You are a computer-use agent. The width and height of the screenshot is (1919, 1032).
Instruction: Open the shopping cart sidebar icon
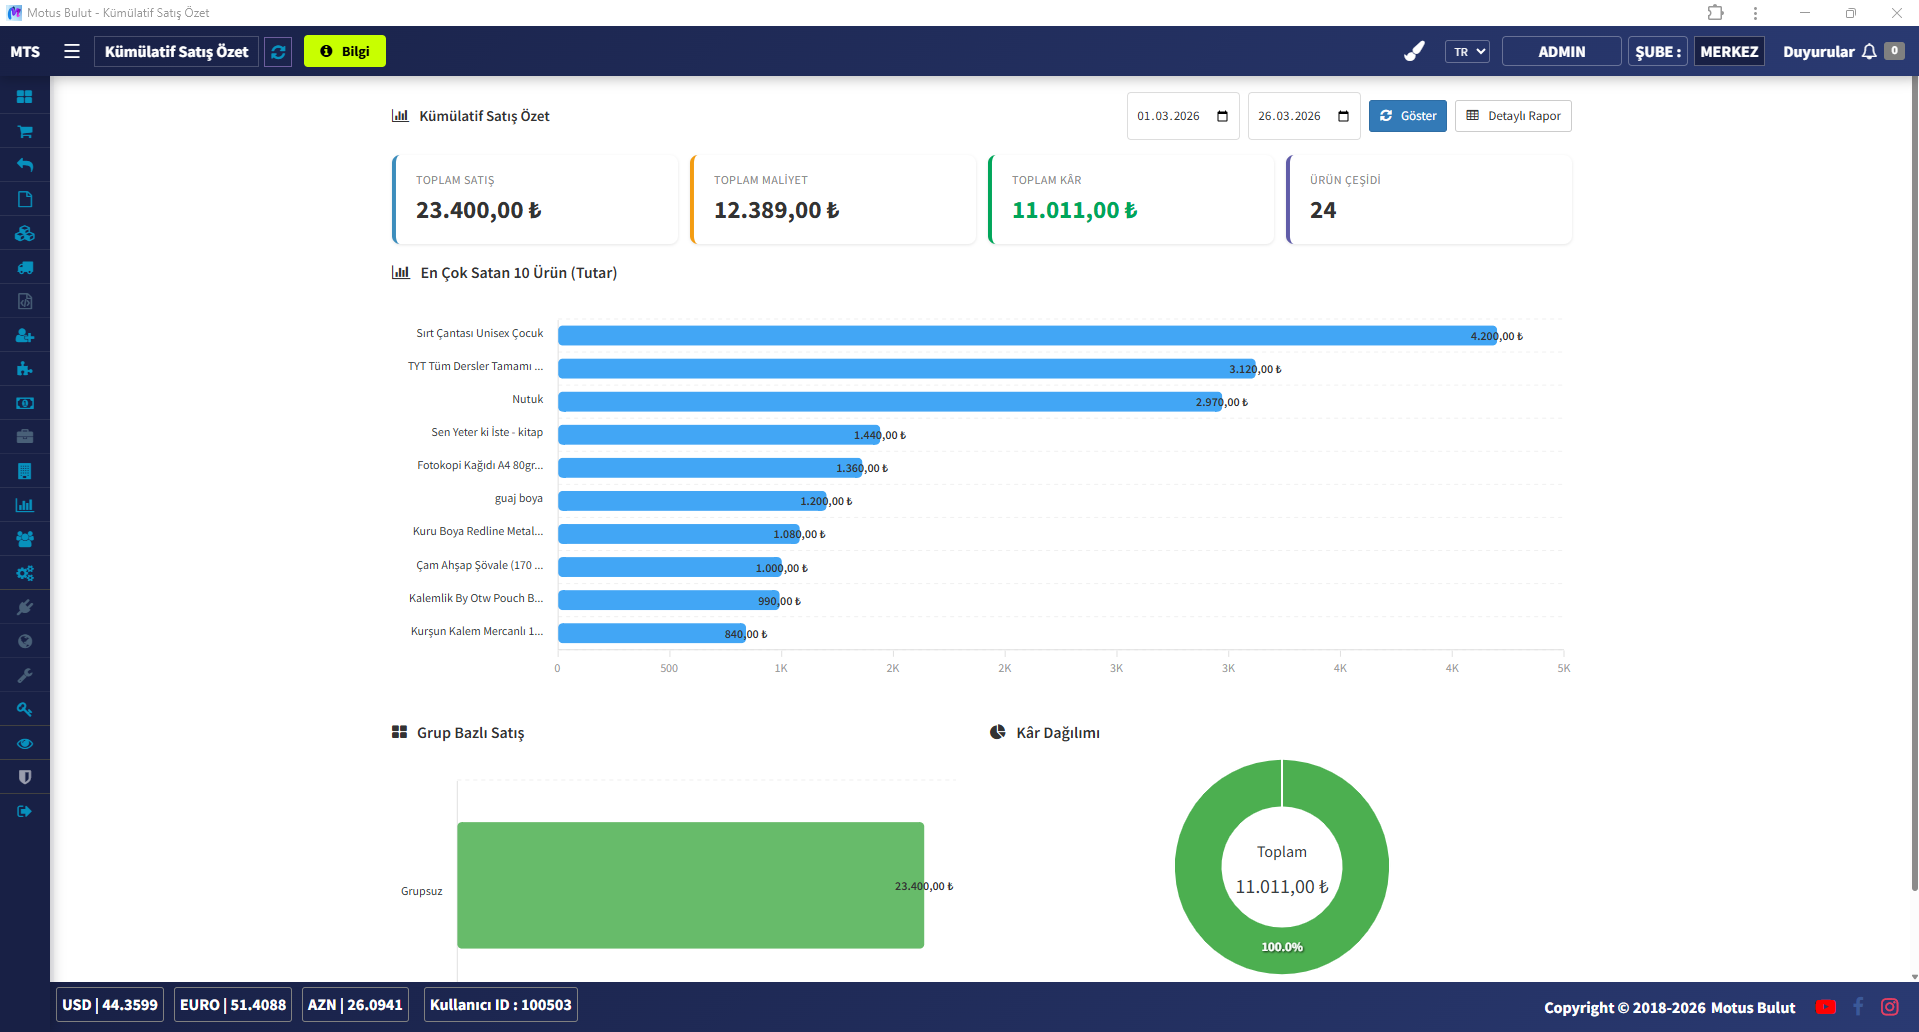tap(25, 131)
